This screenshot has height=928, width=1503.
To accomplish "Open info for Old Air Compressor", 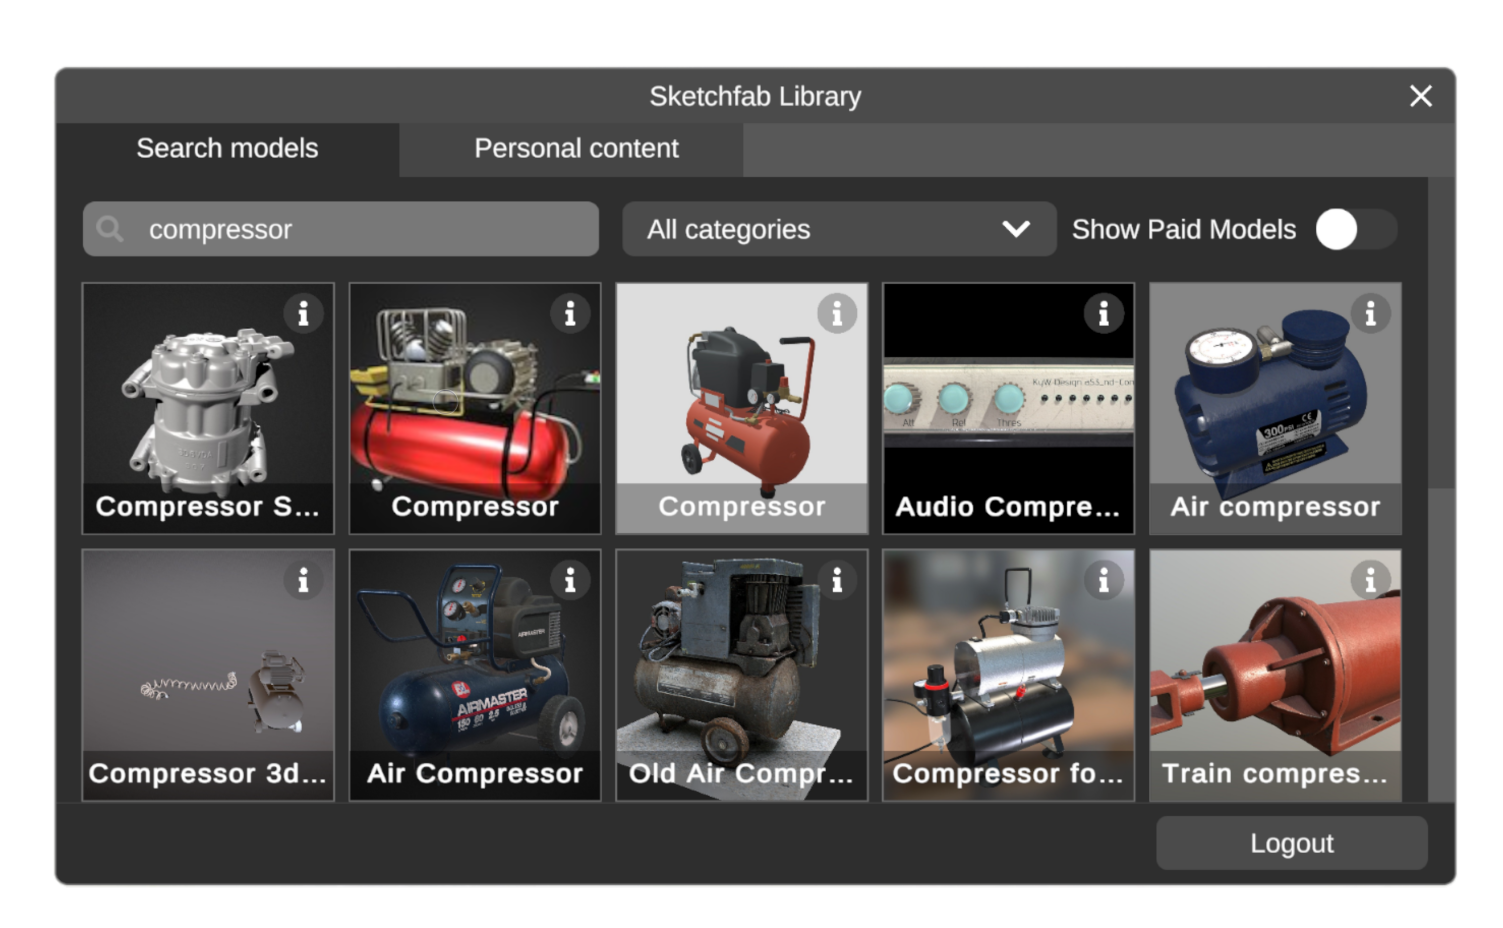I will pos(837,580).
